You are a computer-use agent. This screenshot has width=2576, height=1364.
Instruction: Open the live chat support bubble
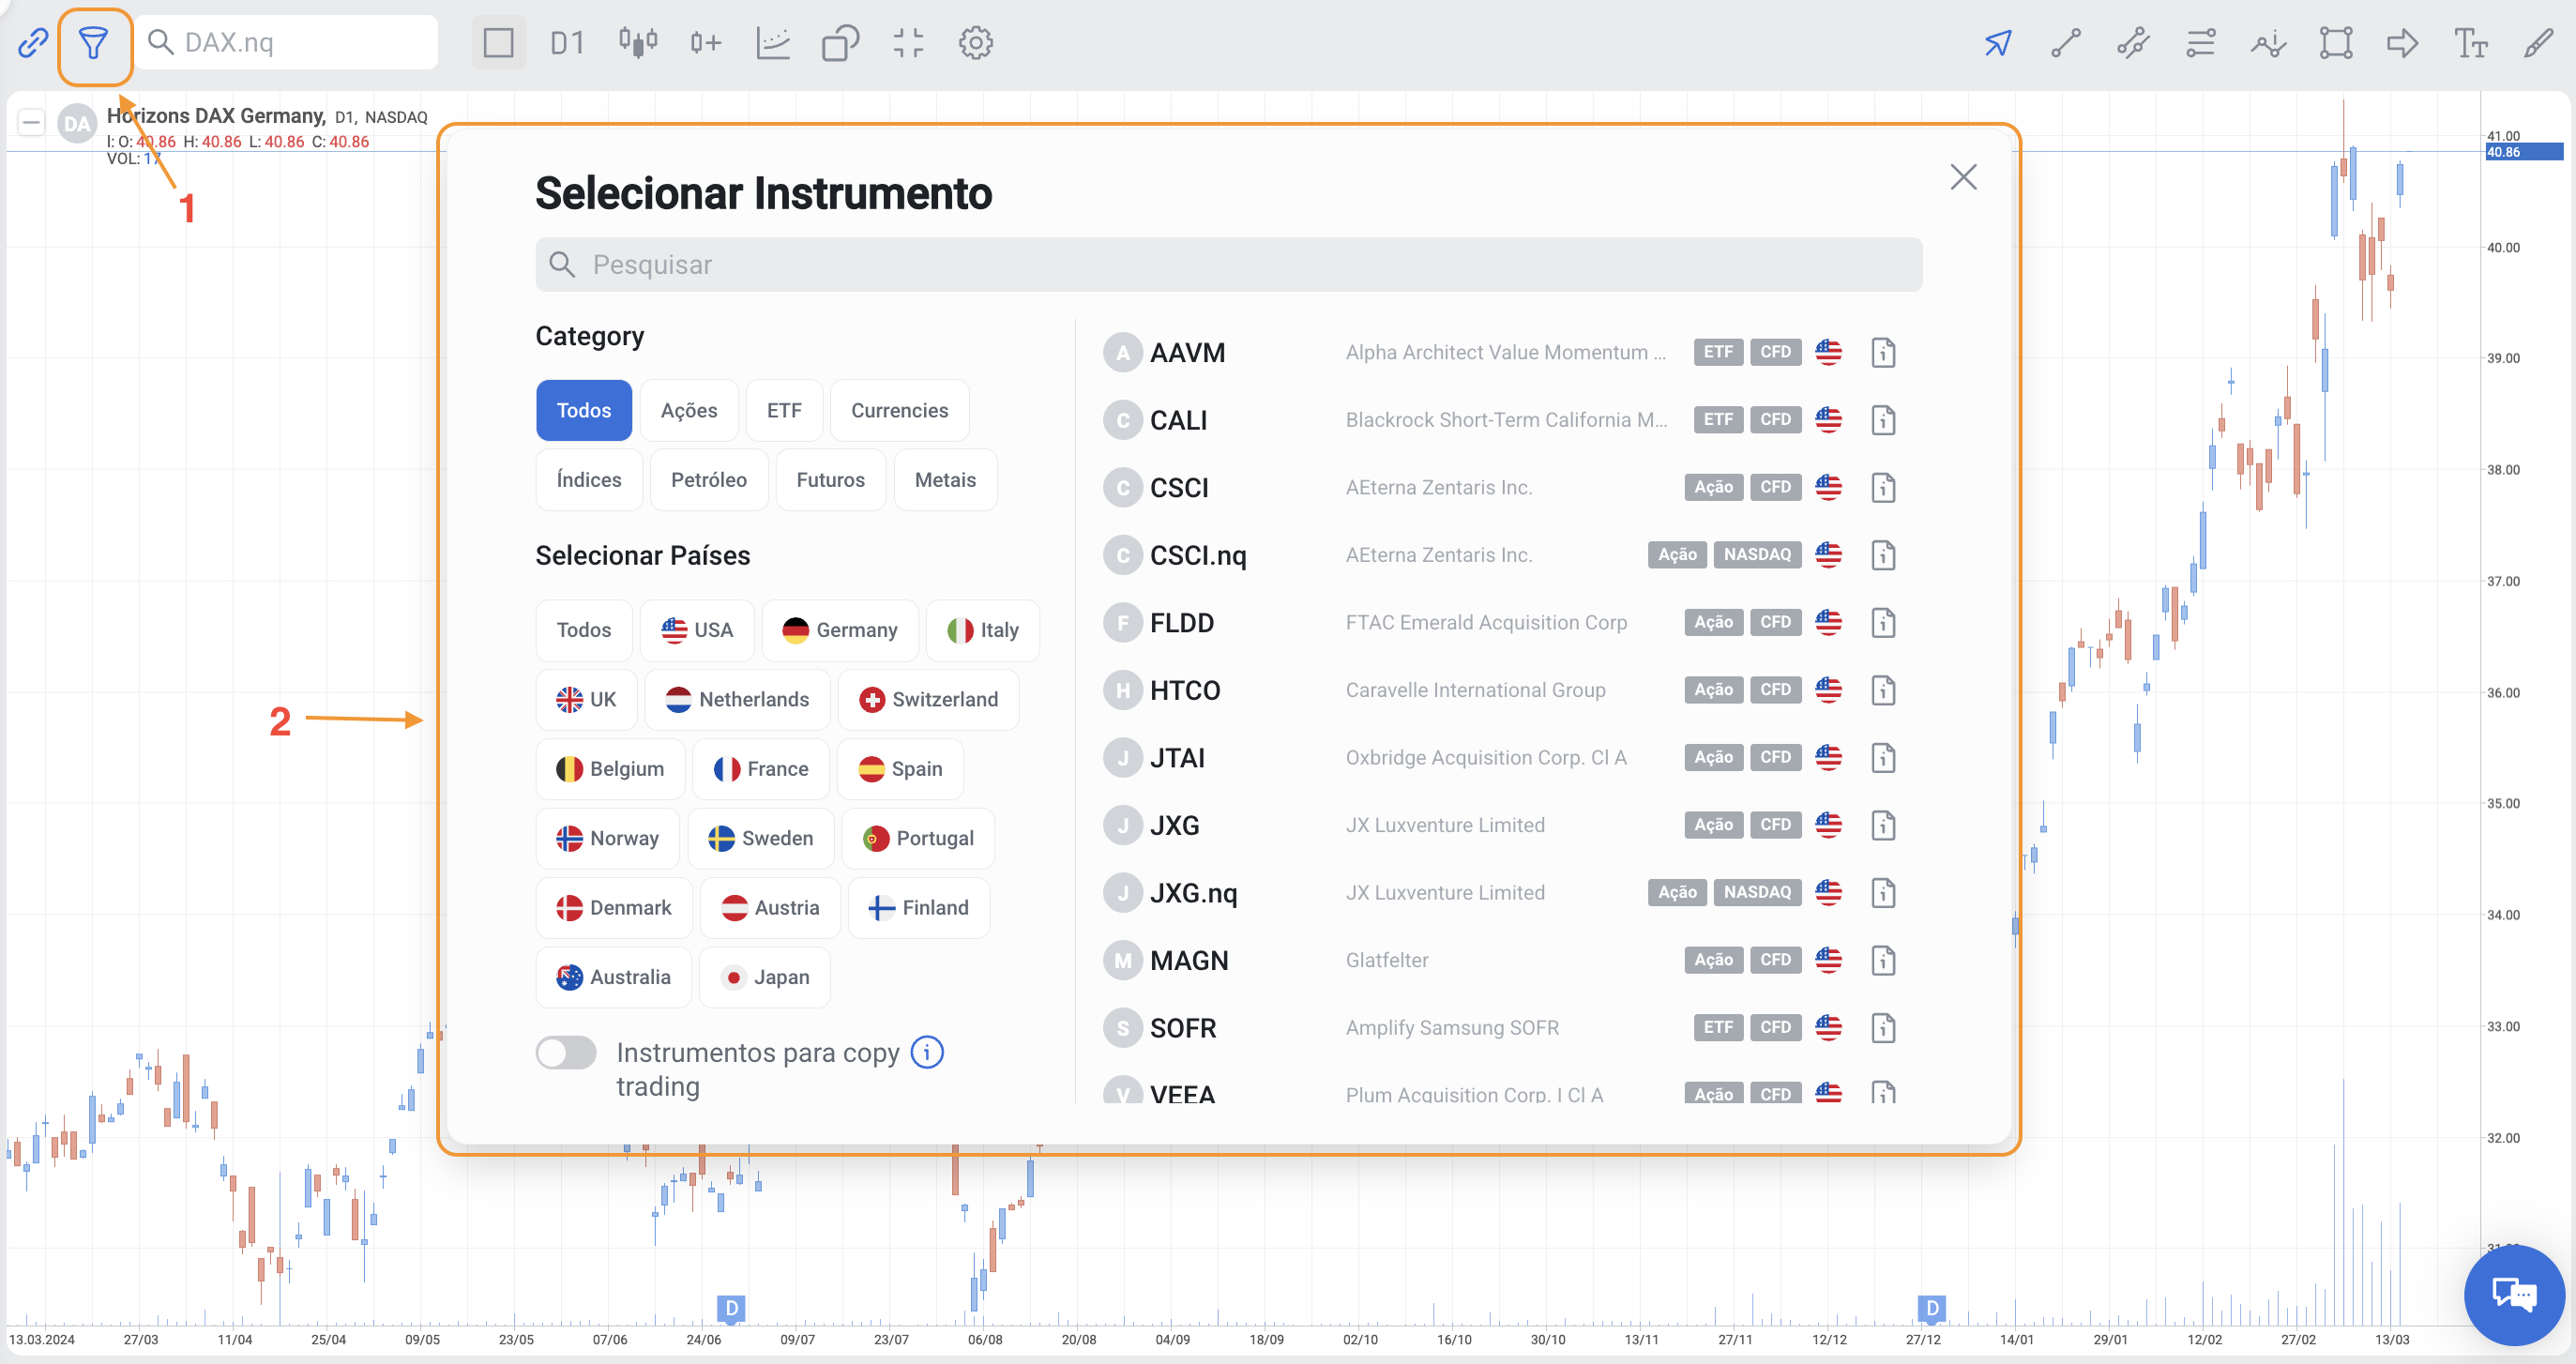point(2513,1294)
